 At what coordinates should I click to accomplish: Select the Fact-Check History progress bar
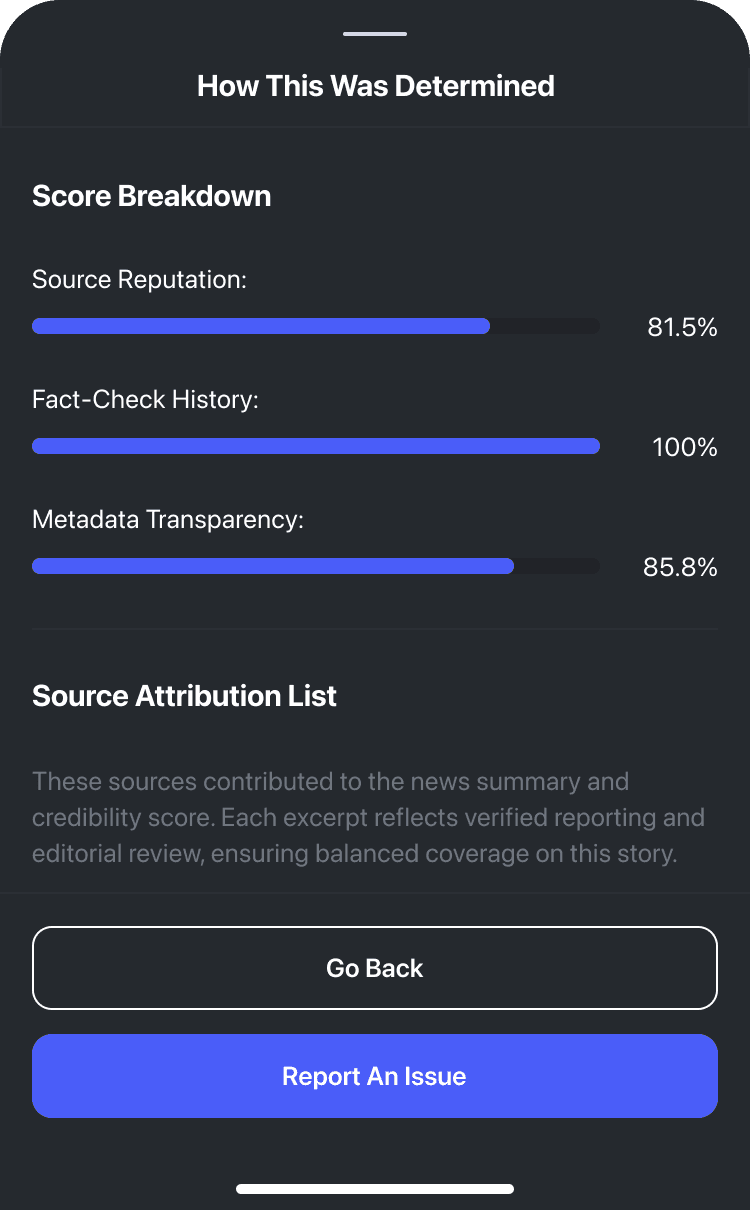pyautogui.click(x=316, y=446)
